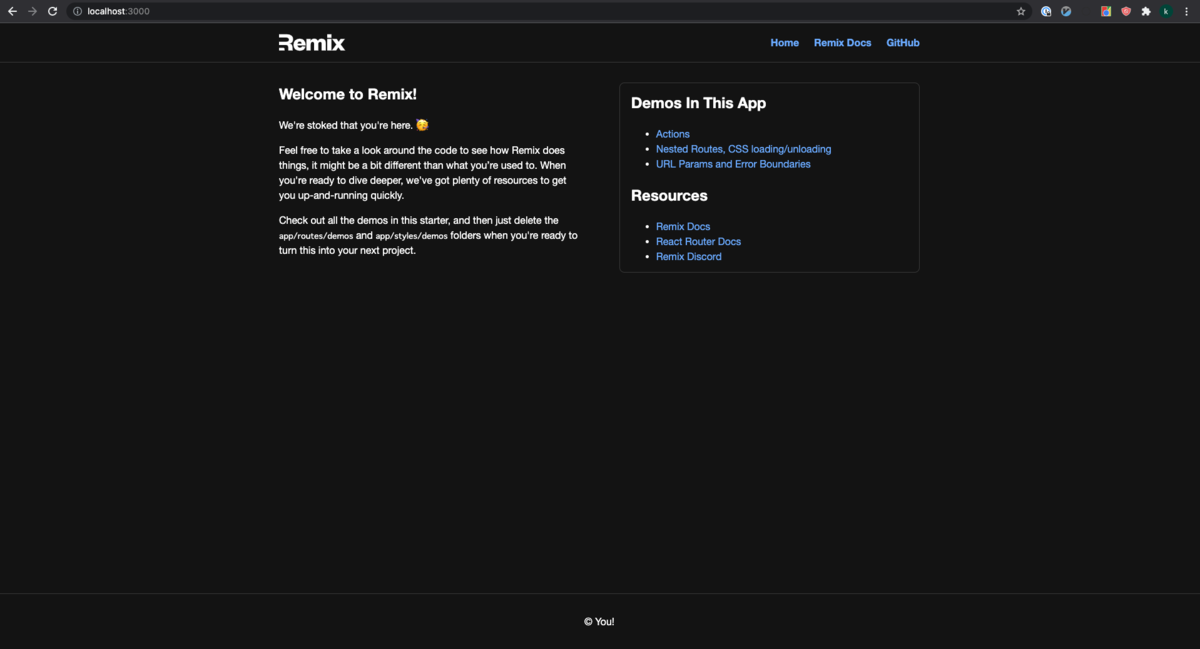
Task: Open the profile avatar labeled k
Action: point(1166,11)
